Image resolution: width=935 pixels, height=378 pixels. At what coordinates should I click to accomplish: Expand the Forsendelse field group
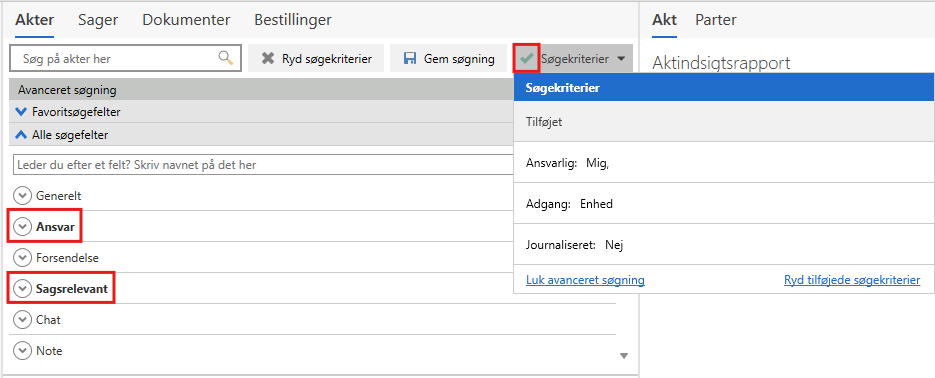click(x=22, y=258)
